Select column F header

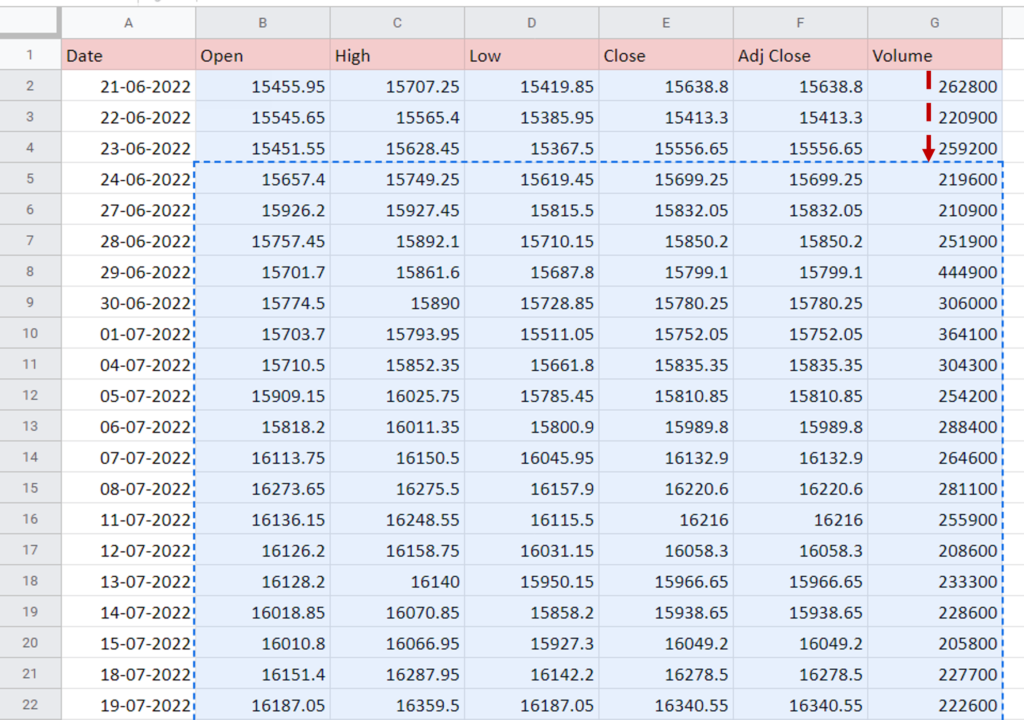click(801, 23)
